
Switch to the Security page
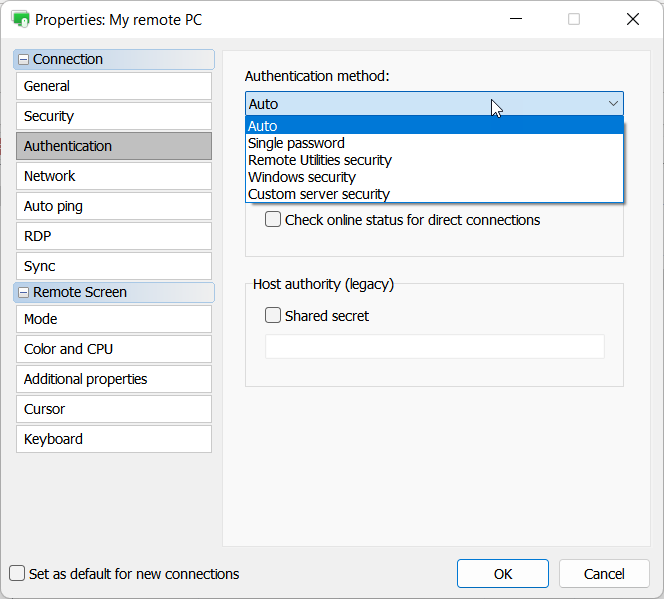click(x=113, y=116)
